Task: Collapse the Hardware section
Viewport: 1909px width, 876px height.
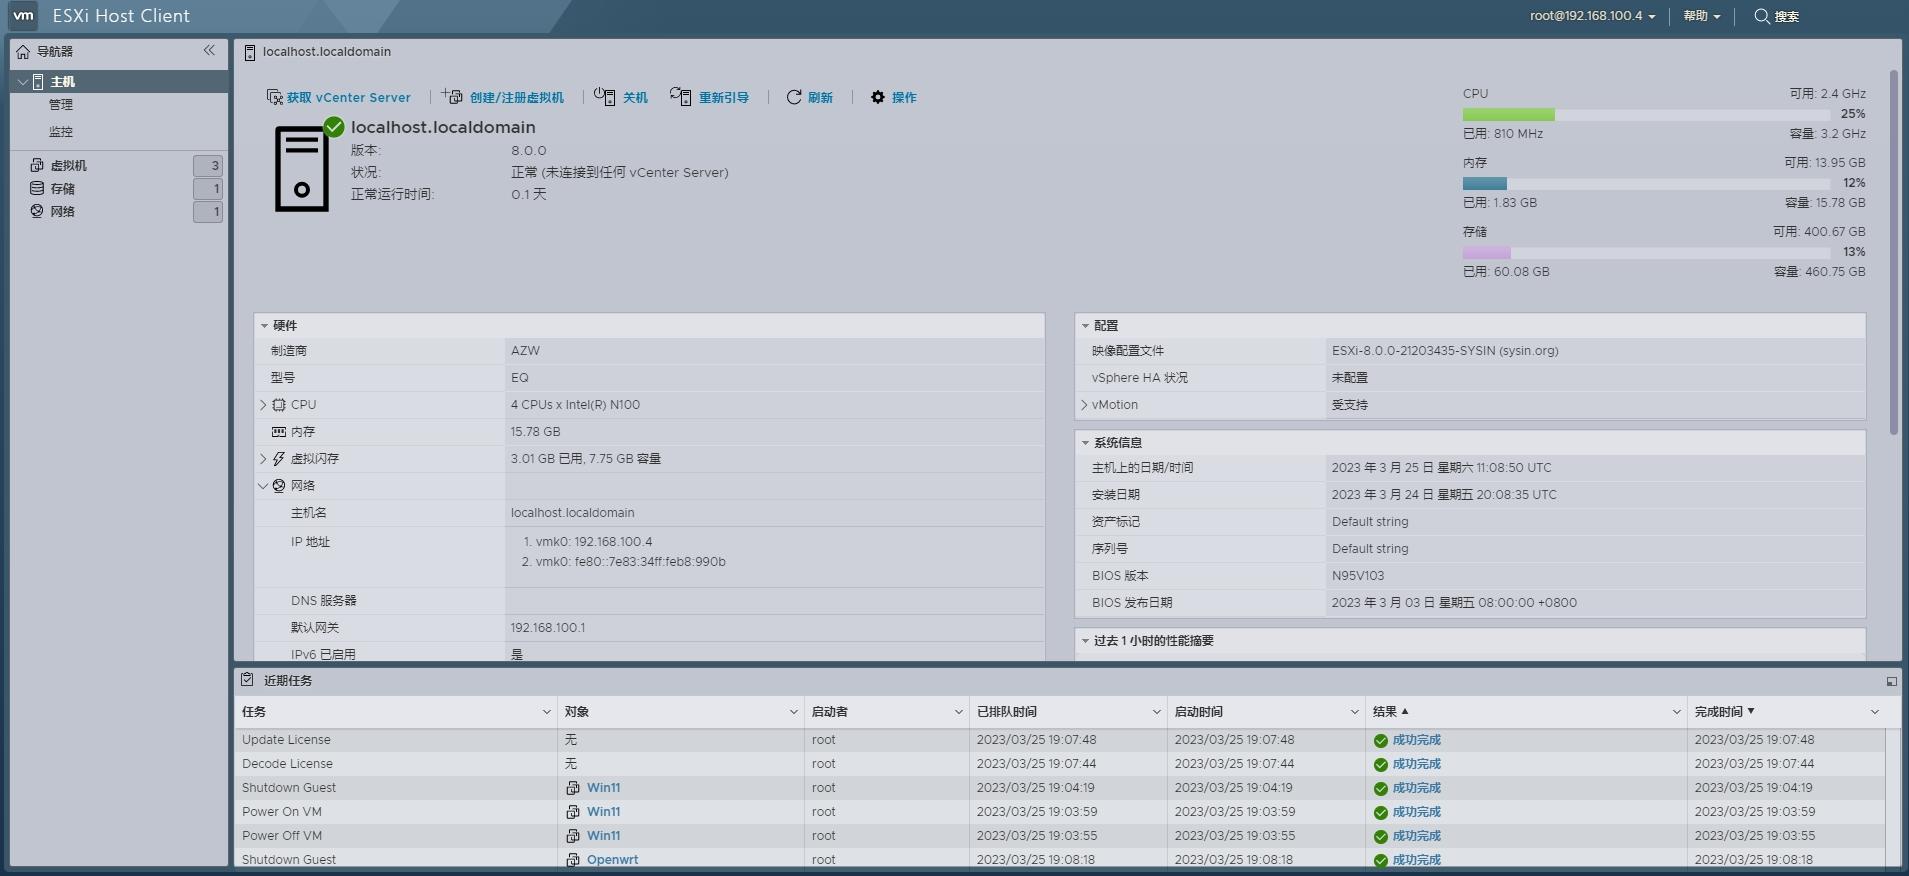Action: point(264,326)
